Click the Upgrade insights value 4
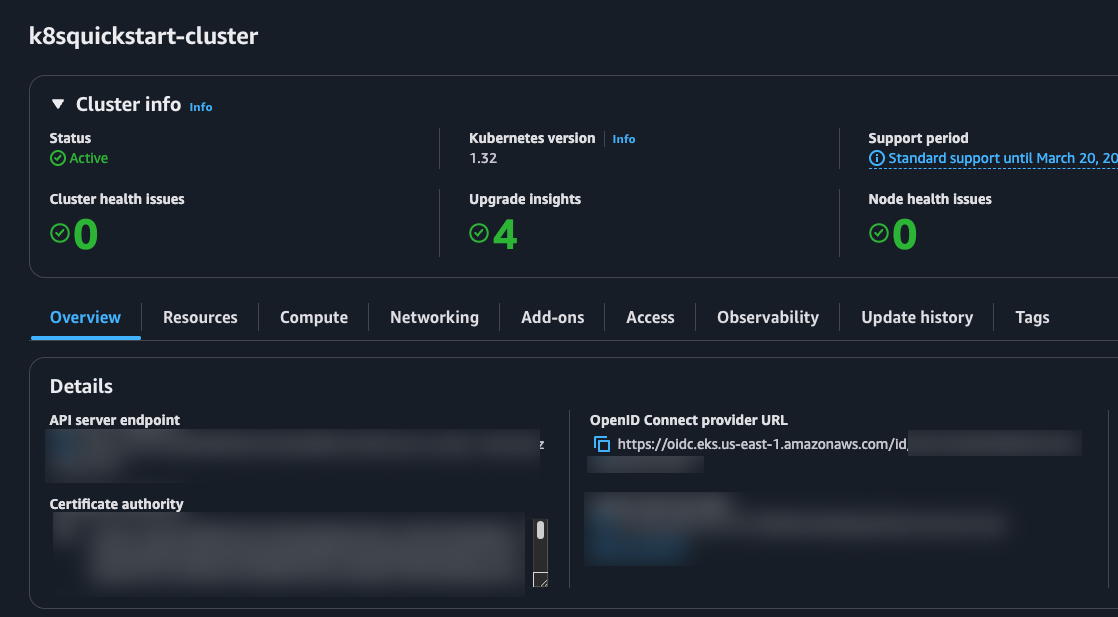1118x617 pixels. 505,234
